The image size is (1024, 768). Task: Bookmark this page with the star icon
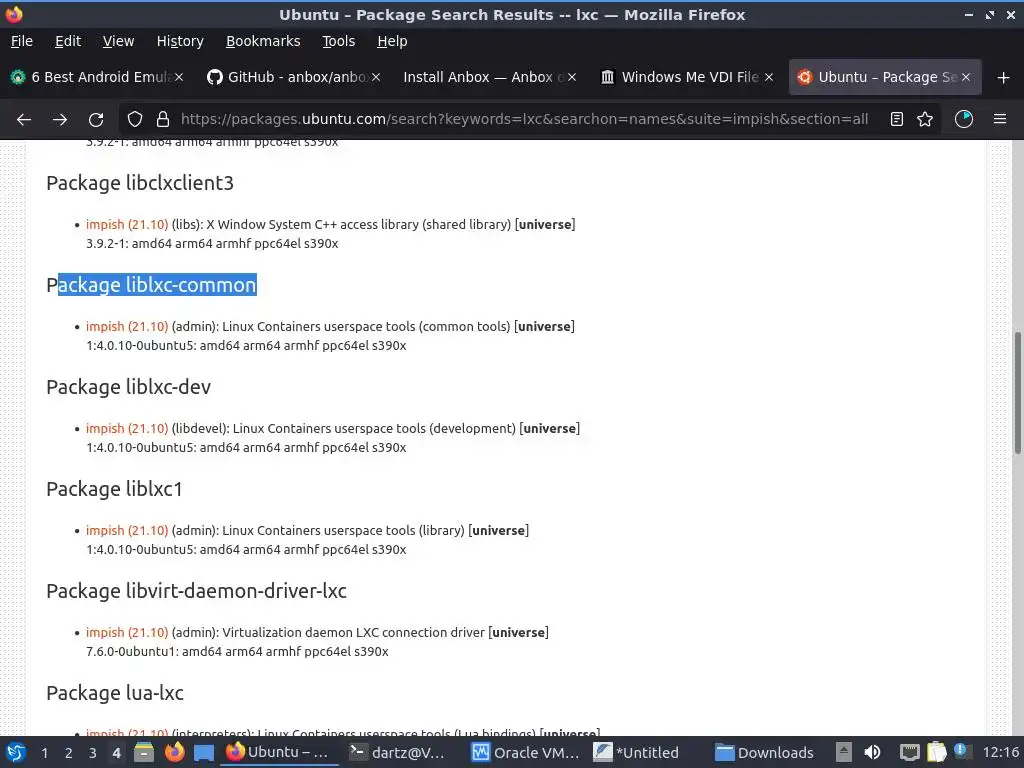tap(925, 120)
